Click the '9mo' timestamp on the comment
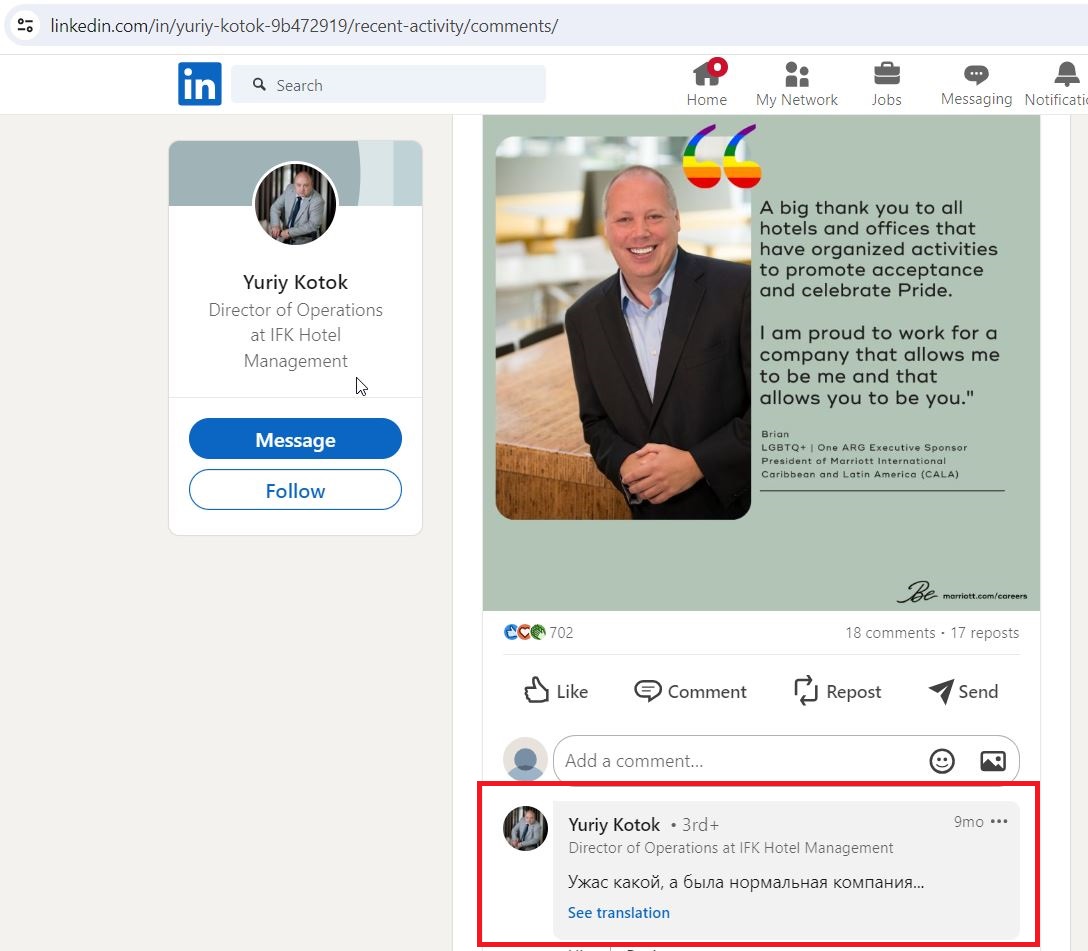The height and width of the screenshot is (951, 1088). point(969,821)
